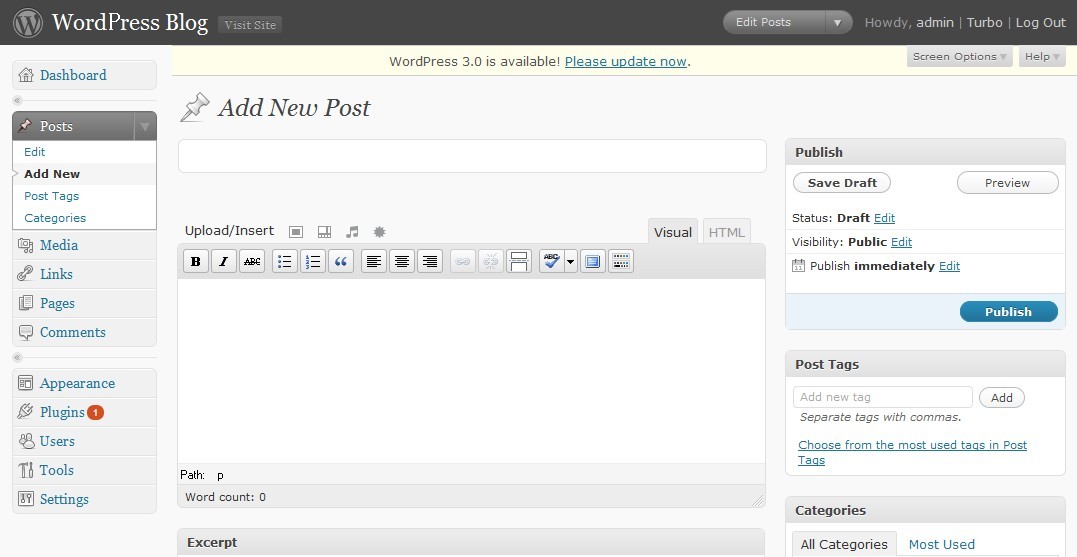Apply strikethrough formatting button
This screenshot has height=557, width=1077.
pos(252,262)
